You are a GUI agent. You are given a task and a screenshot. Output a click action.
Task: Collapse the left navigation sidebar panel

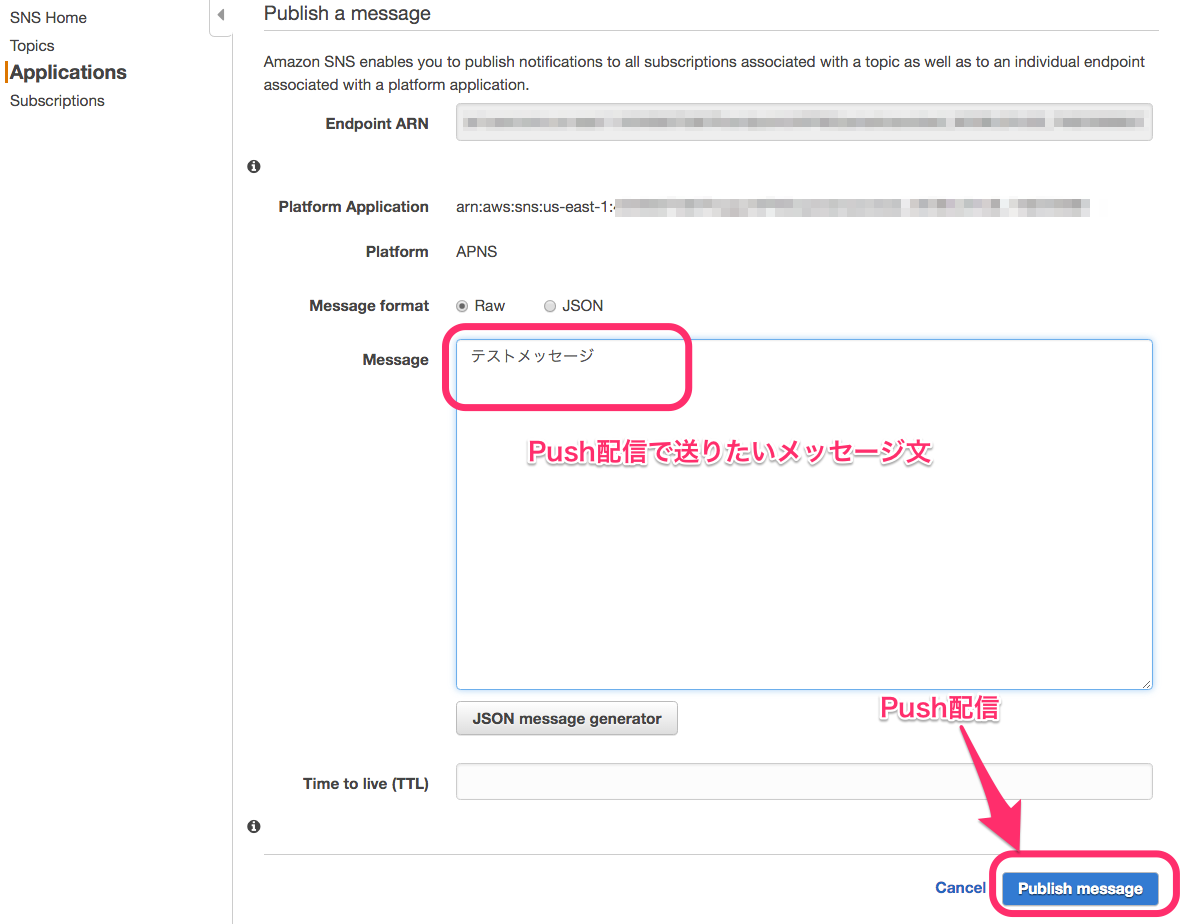point(220,16)
